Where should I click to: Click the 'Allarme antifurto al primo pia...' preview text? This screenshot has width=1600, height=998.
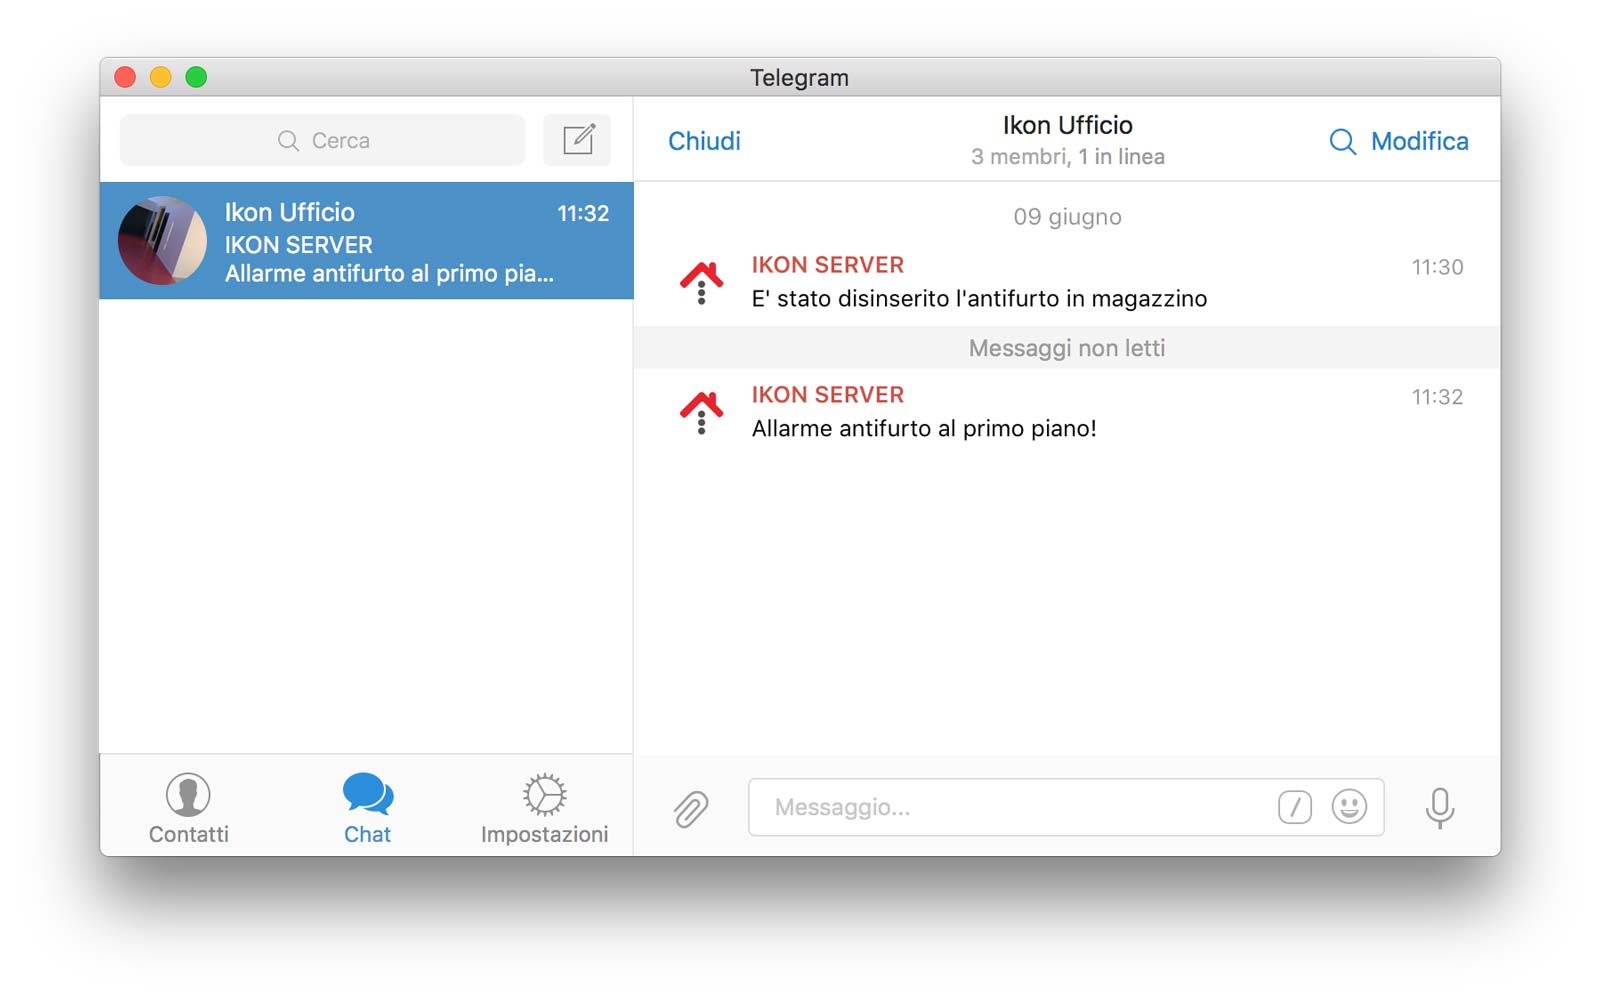coord(389,274)
